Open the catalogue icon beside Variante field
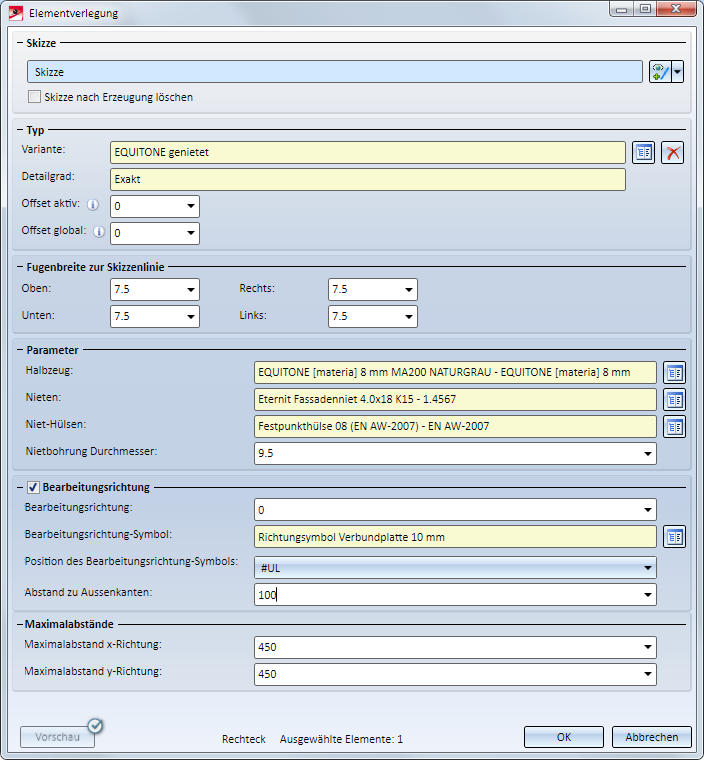The image size is (704, 760). coord(643,153)
